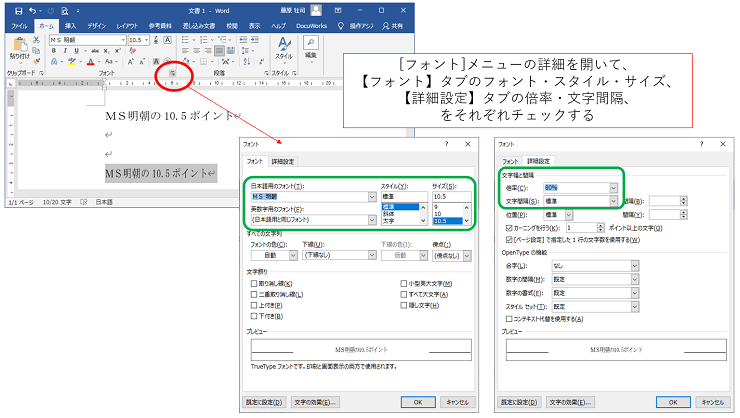Click the justify alignment icon
740x418 pixels.
tap(219, 50)
